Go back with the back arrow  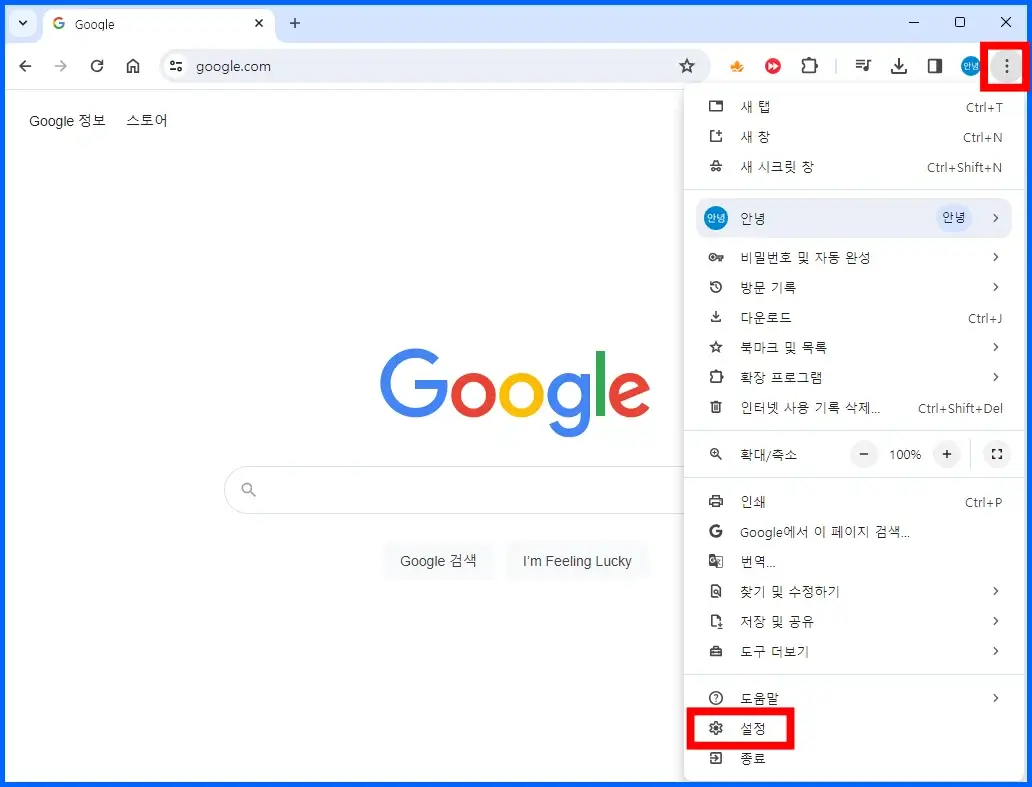pyautogui.click(x=25, y=66)
